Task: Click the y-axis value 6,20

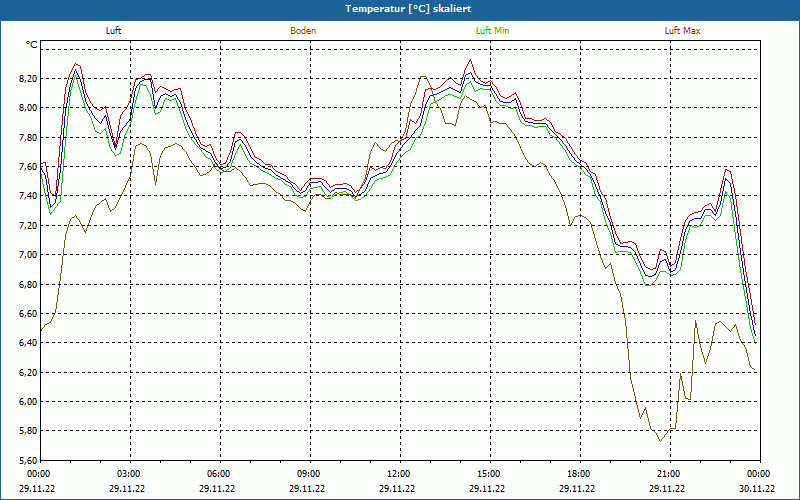Action: click(x=28, y=372)
